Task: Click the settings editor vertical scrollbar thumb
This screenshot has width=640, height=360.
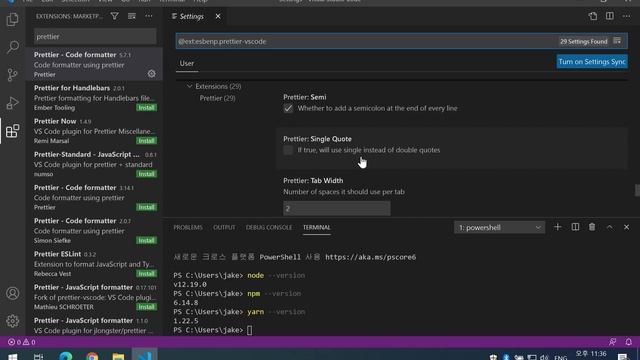Action: coord(637,190)
